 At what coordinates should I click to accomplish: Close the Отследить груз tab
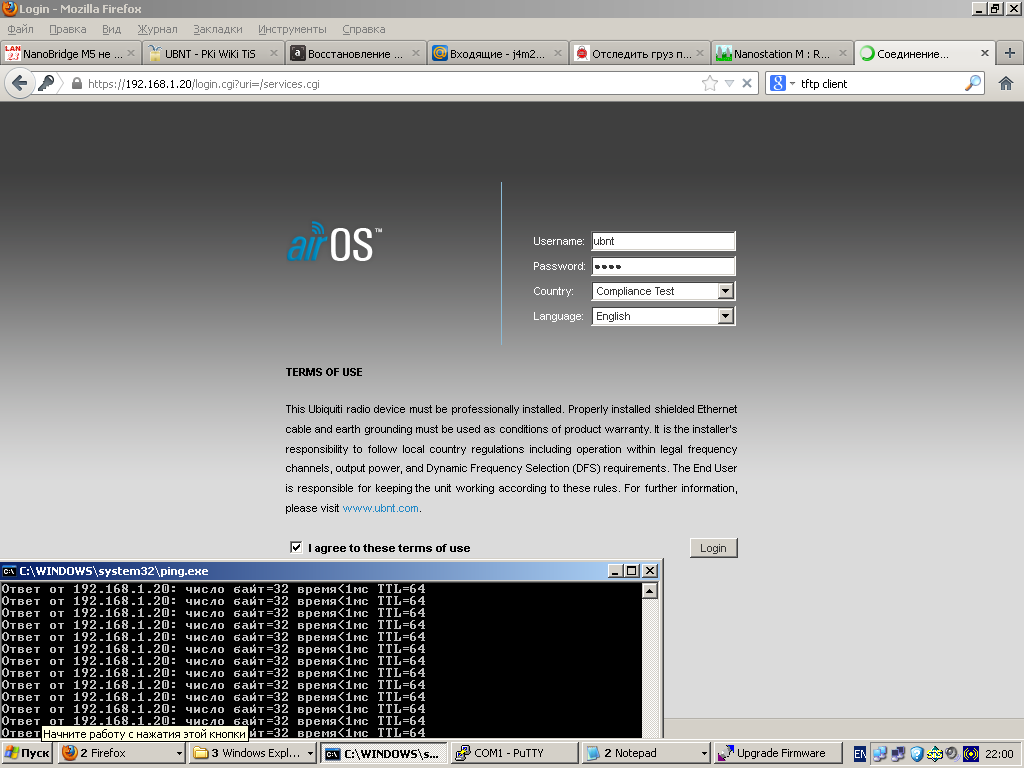(x=700, y=54)
